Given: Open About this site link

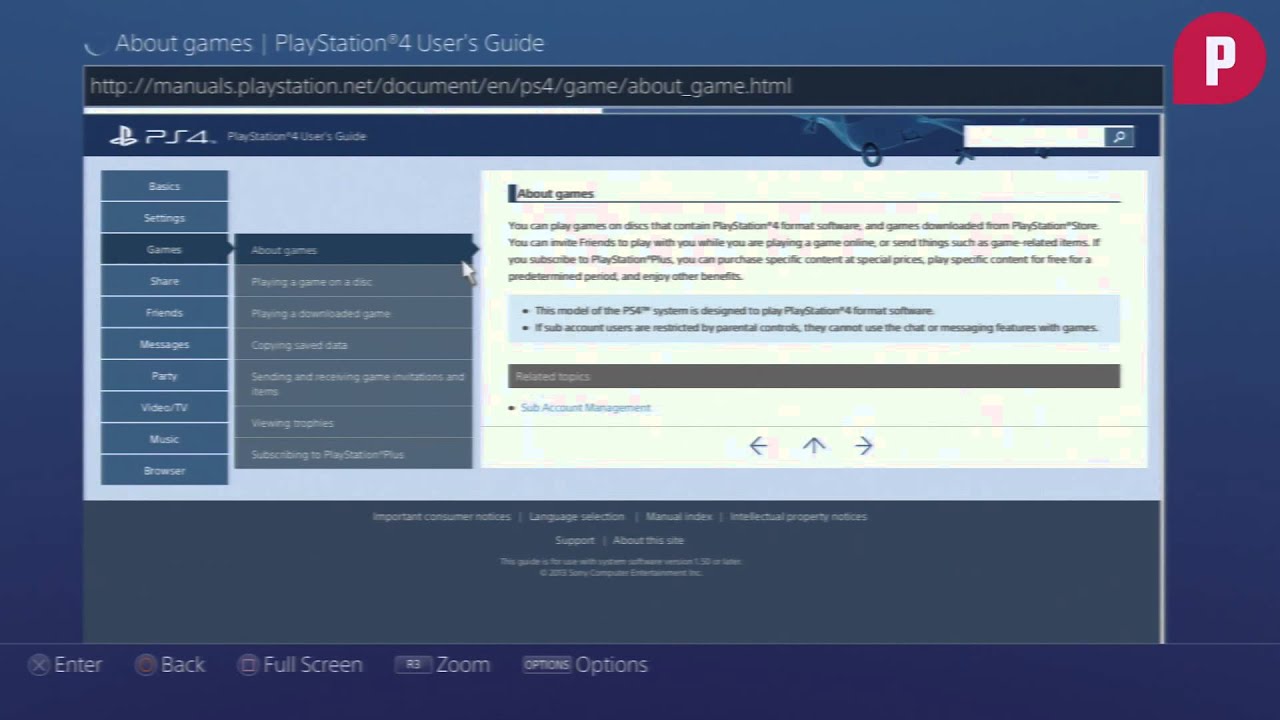Looking at the screenshot, I should [x=648, y=541].
